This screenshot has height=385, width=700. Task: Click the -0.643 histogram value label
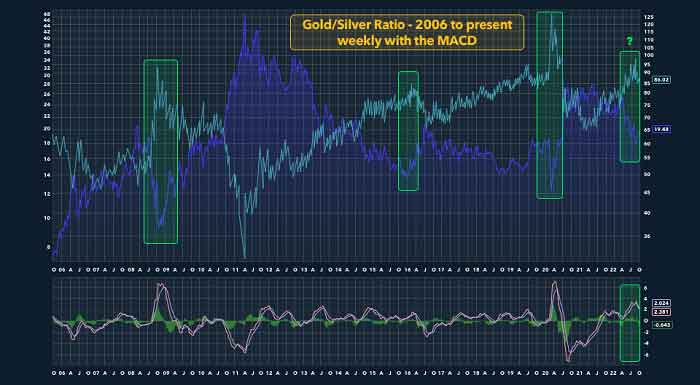(x=661, y=325)
